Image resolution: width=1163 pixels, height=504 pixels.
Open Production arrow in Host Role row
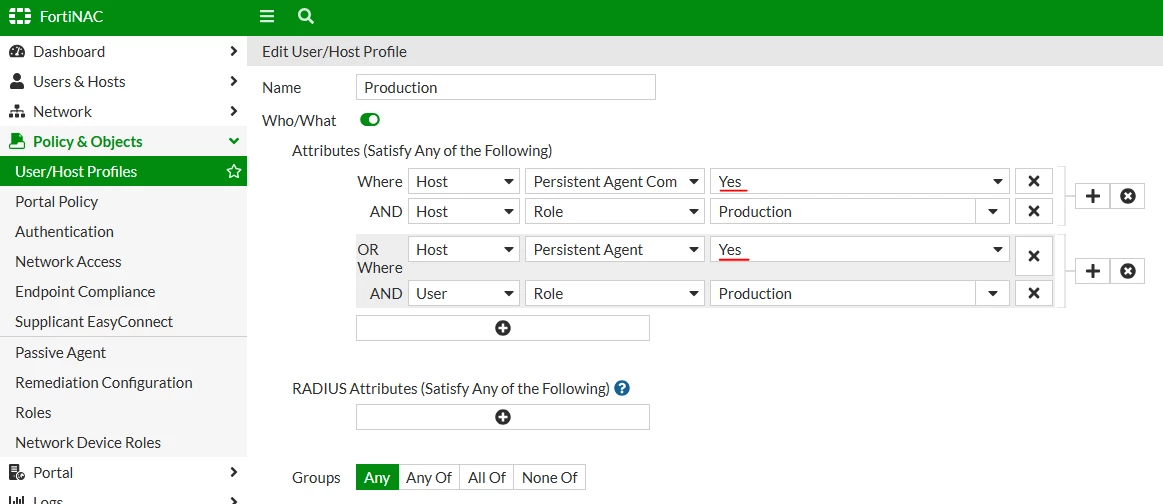[992, 212]
